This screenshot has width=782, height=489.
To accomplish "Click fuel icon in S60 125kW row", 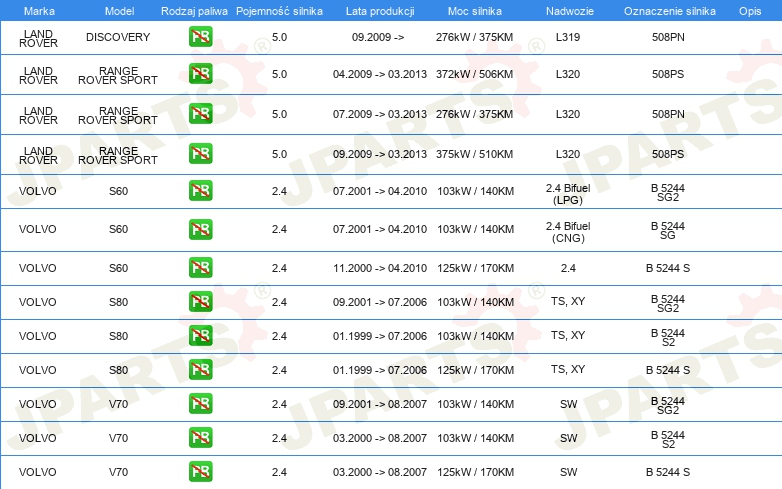I will 200,268.
